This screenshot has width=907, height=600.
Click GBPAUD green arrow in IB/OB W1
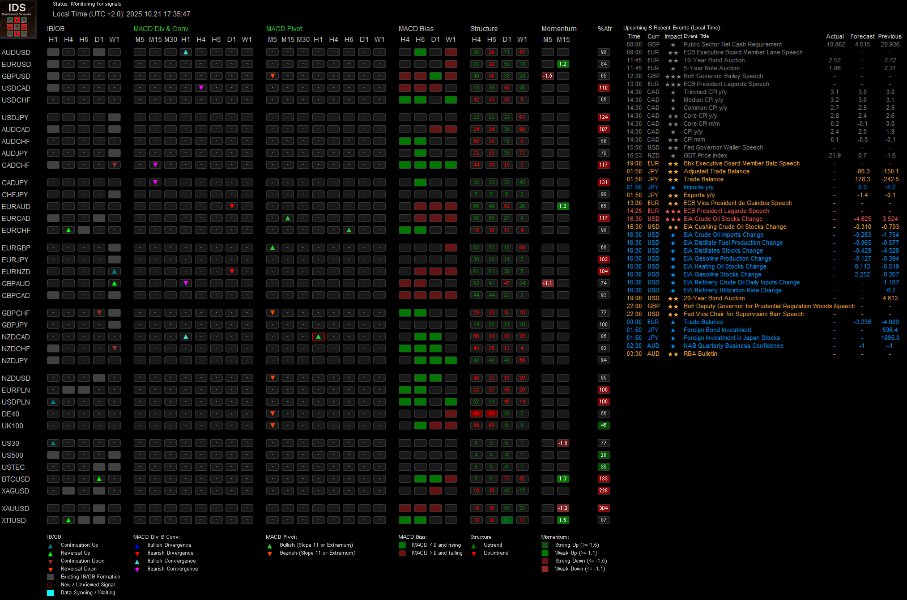(115, 284)
